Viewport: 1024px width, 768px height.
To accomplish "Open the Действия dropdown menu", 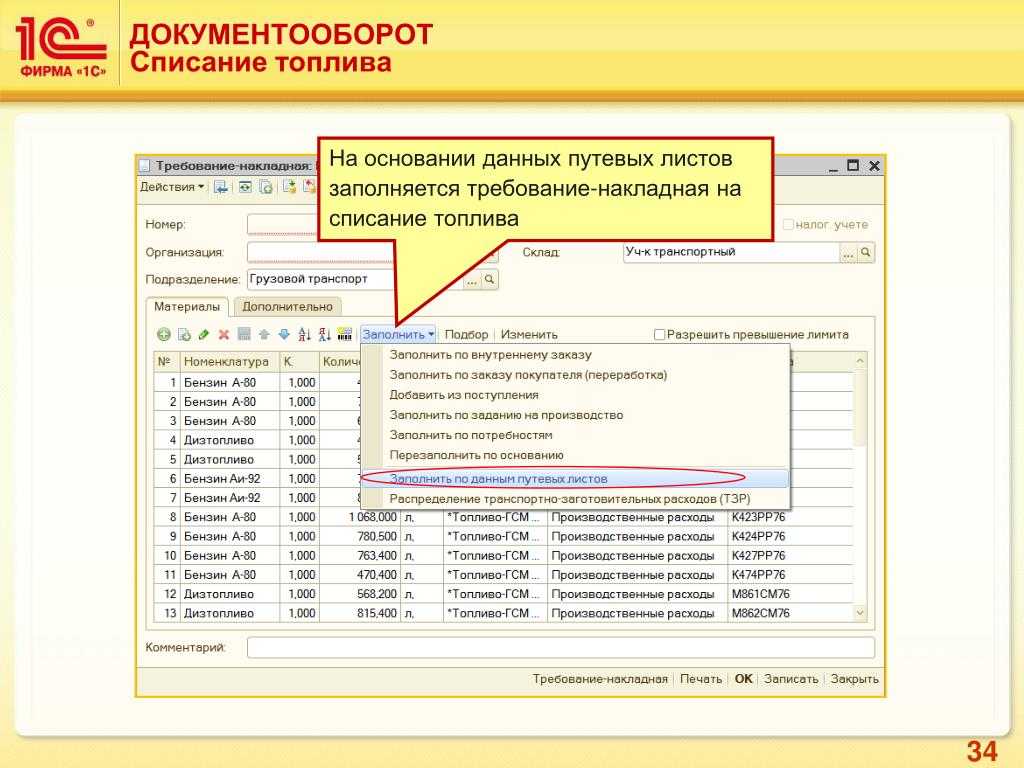I will (172, 187).
